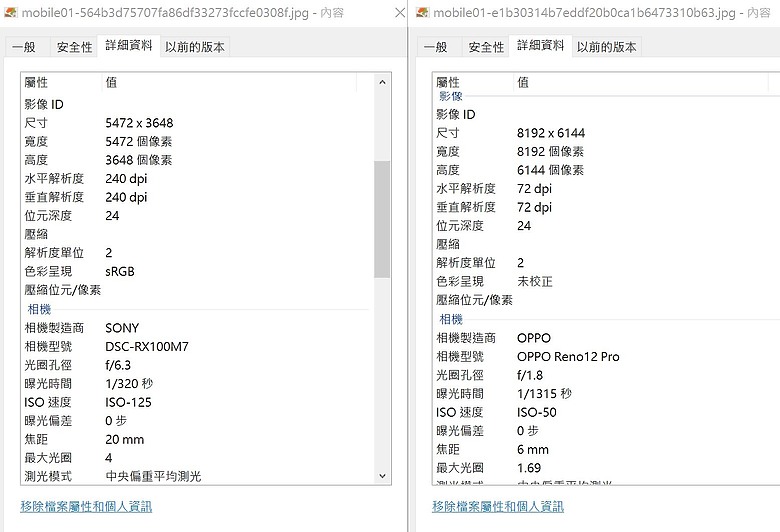Viewport: 780px width, 532px height.
Task: Select 最大光圈 row in left window
Action: [x=196, y=458]
